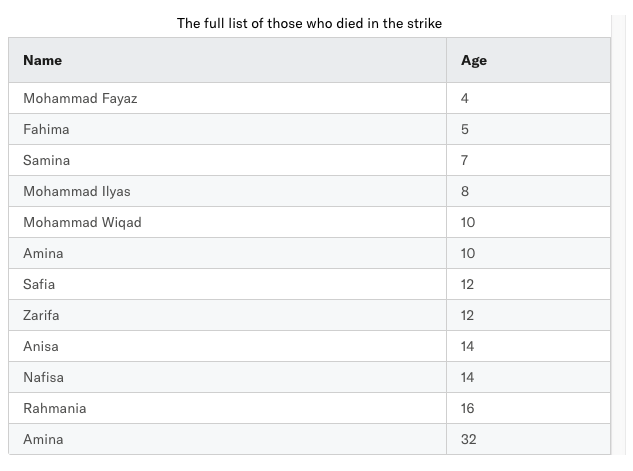Click the vertical scrollbar track at right
This screenshot has height=471, width=633.
click(619, 235)
